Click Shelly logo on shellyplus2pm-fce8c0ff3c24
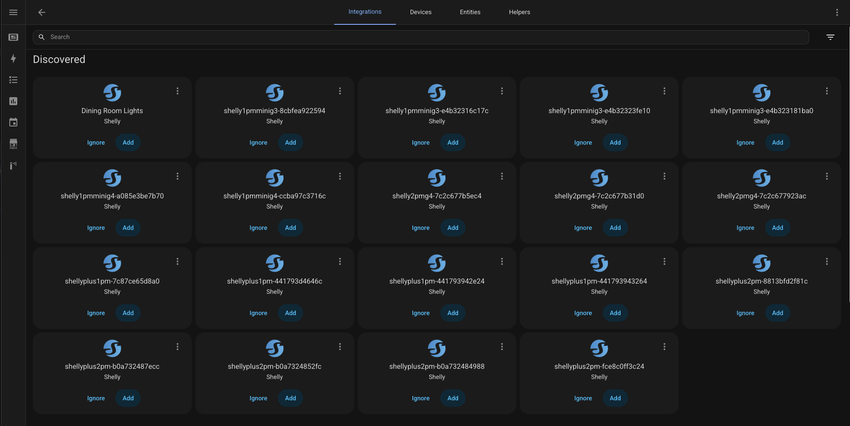Image resolution: width=850 pixels, height=426 pixels. (x=599, y=348)
